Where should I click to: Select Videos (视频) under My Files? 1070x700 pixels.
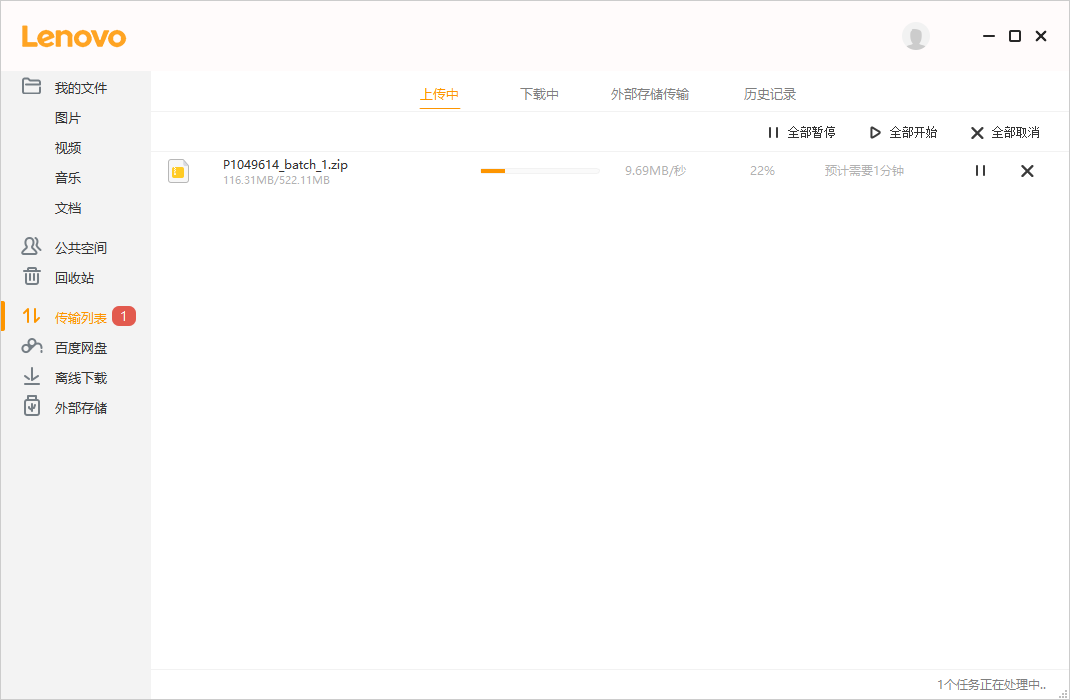click(x=68, y=148)
